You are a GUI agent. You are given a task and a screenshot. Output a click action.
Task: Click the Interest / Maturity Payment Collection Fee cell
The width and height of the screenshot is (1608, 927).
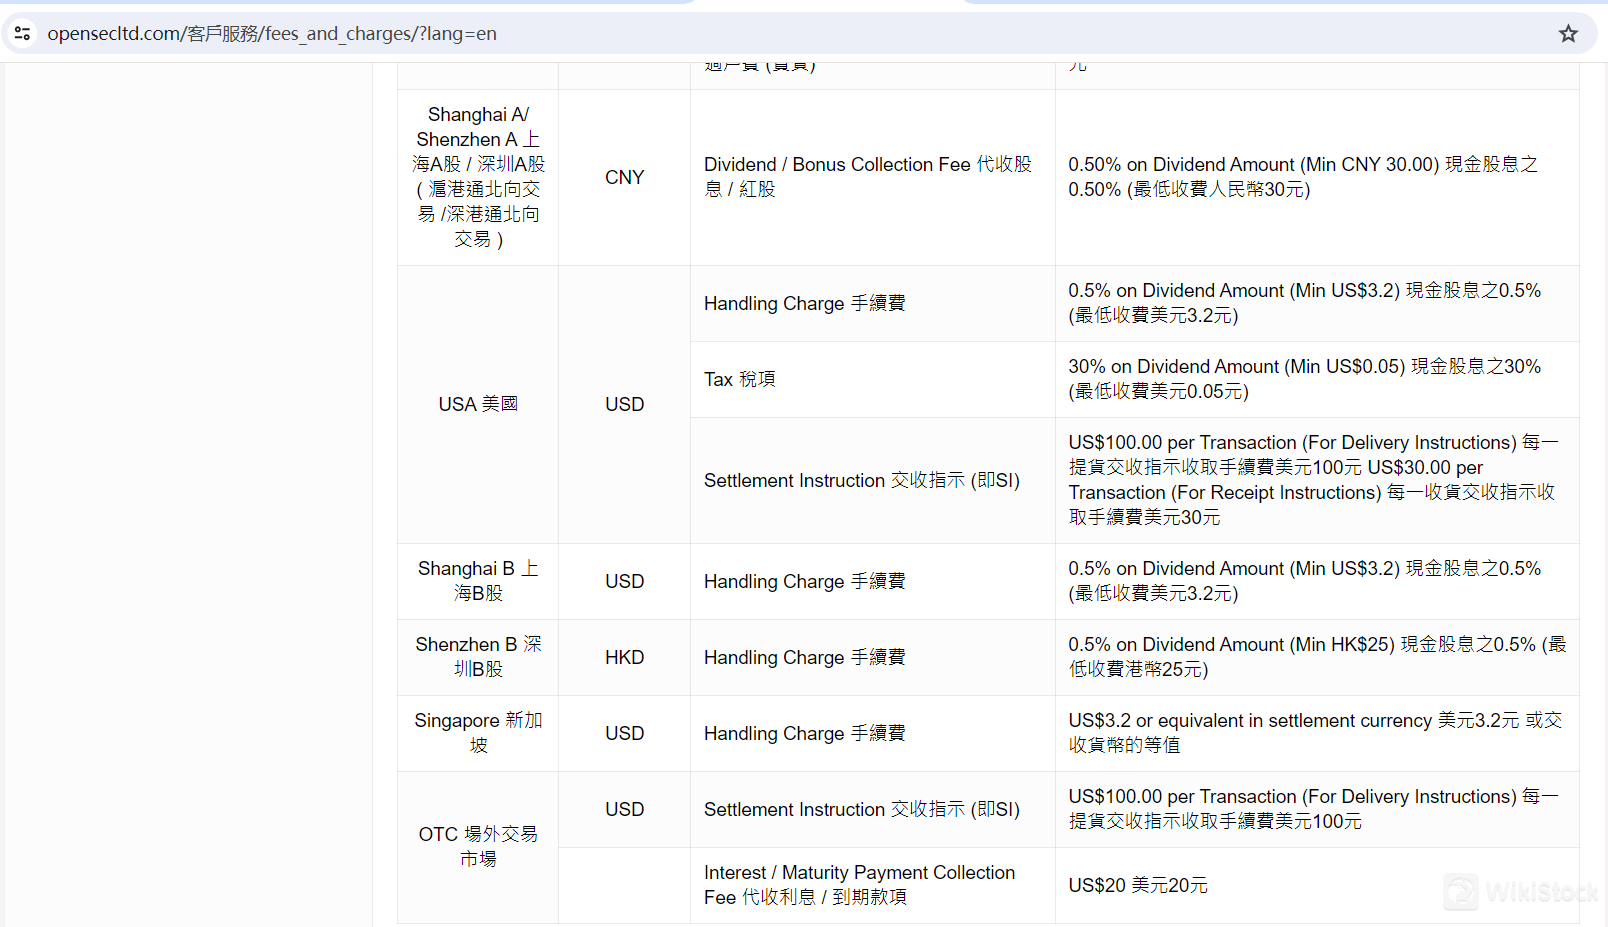point(859,884)
